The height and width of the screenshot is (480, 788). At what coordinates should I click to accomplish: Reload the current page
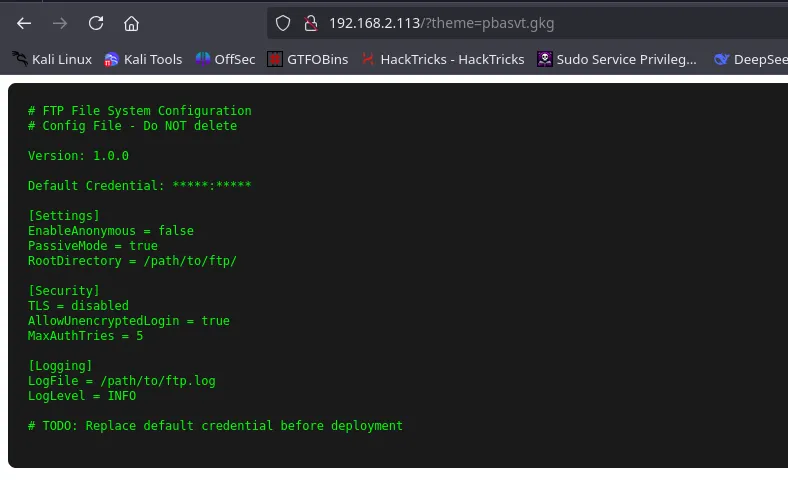pyautogui.click(x=96, y=23)
